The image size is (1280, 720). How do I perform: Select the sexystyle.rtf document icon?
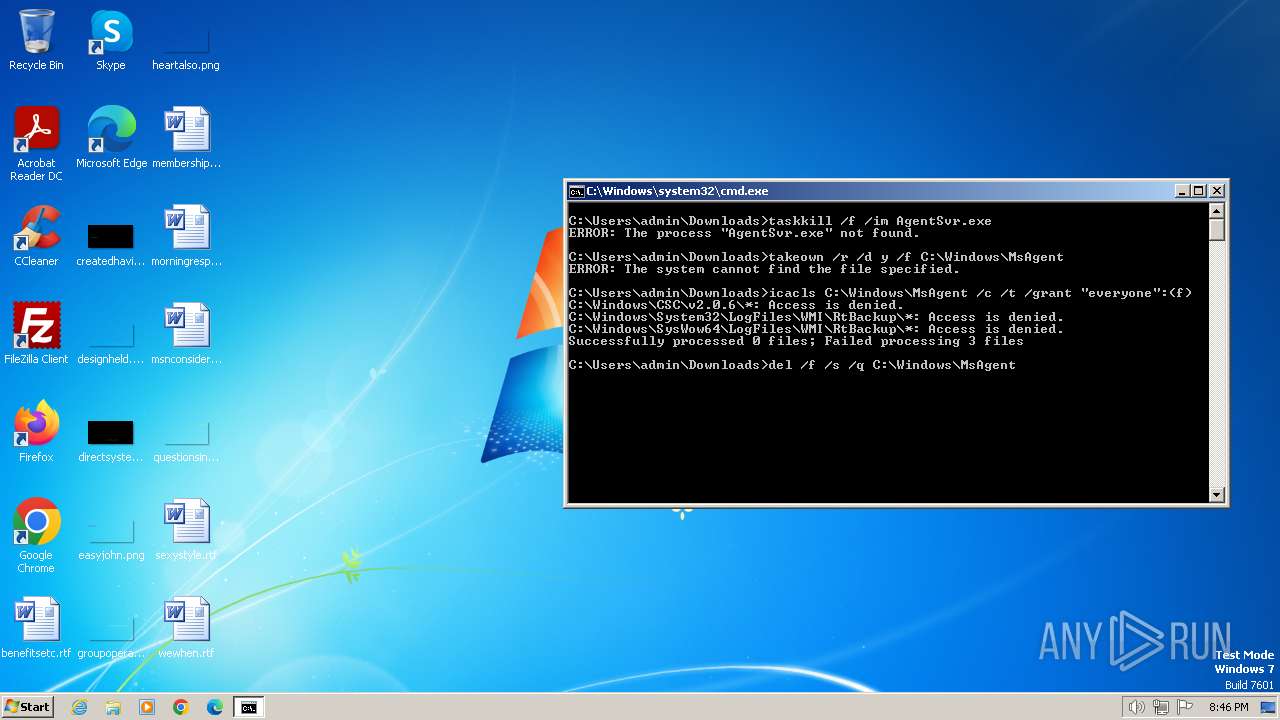click(186, 529)
